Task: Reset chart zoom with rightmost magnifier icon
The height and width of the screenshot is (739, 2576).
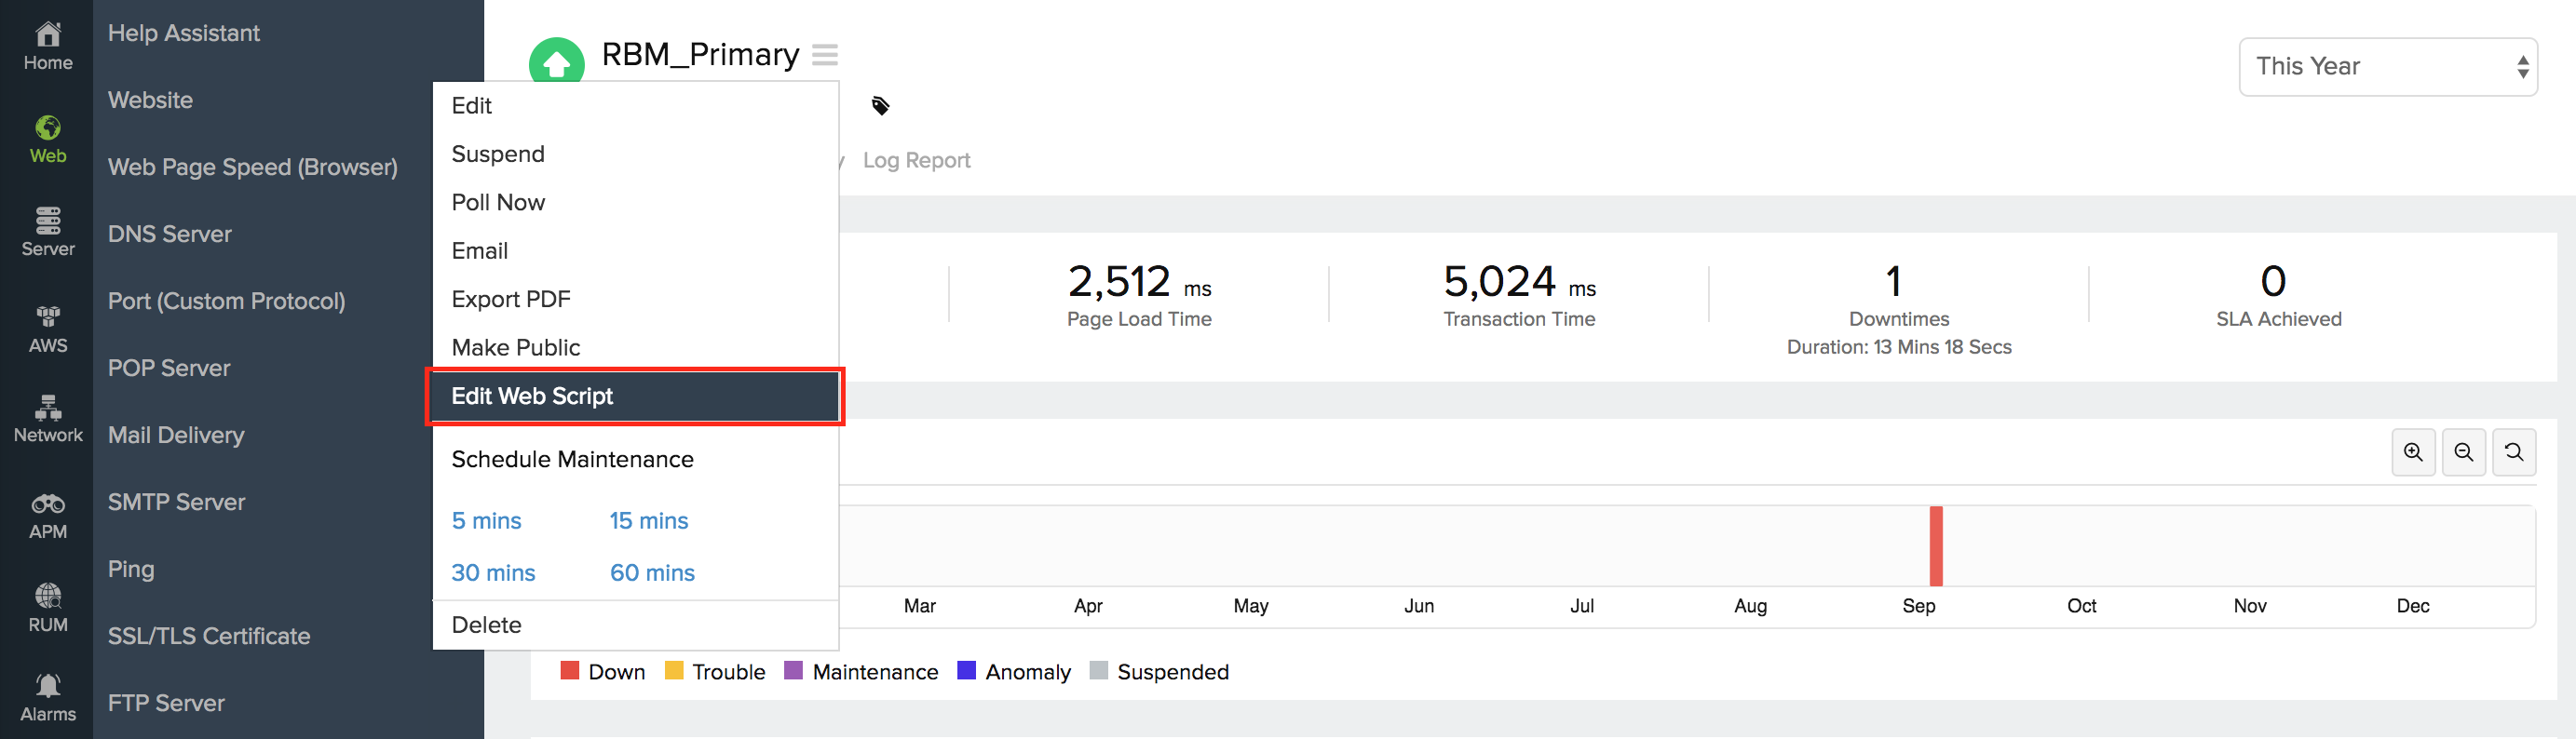Action: tap(2513, 453)
